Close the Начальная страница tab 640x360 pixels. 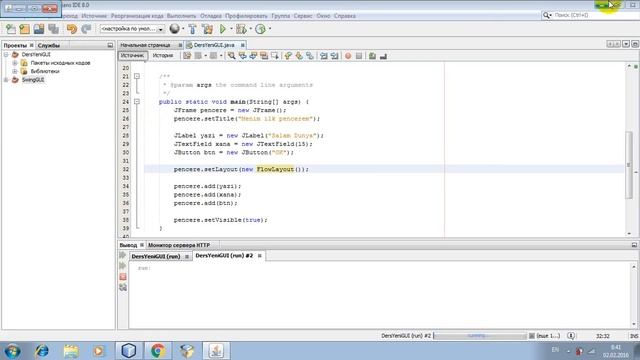[x=180, y=45]
